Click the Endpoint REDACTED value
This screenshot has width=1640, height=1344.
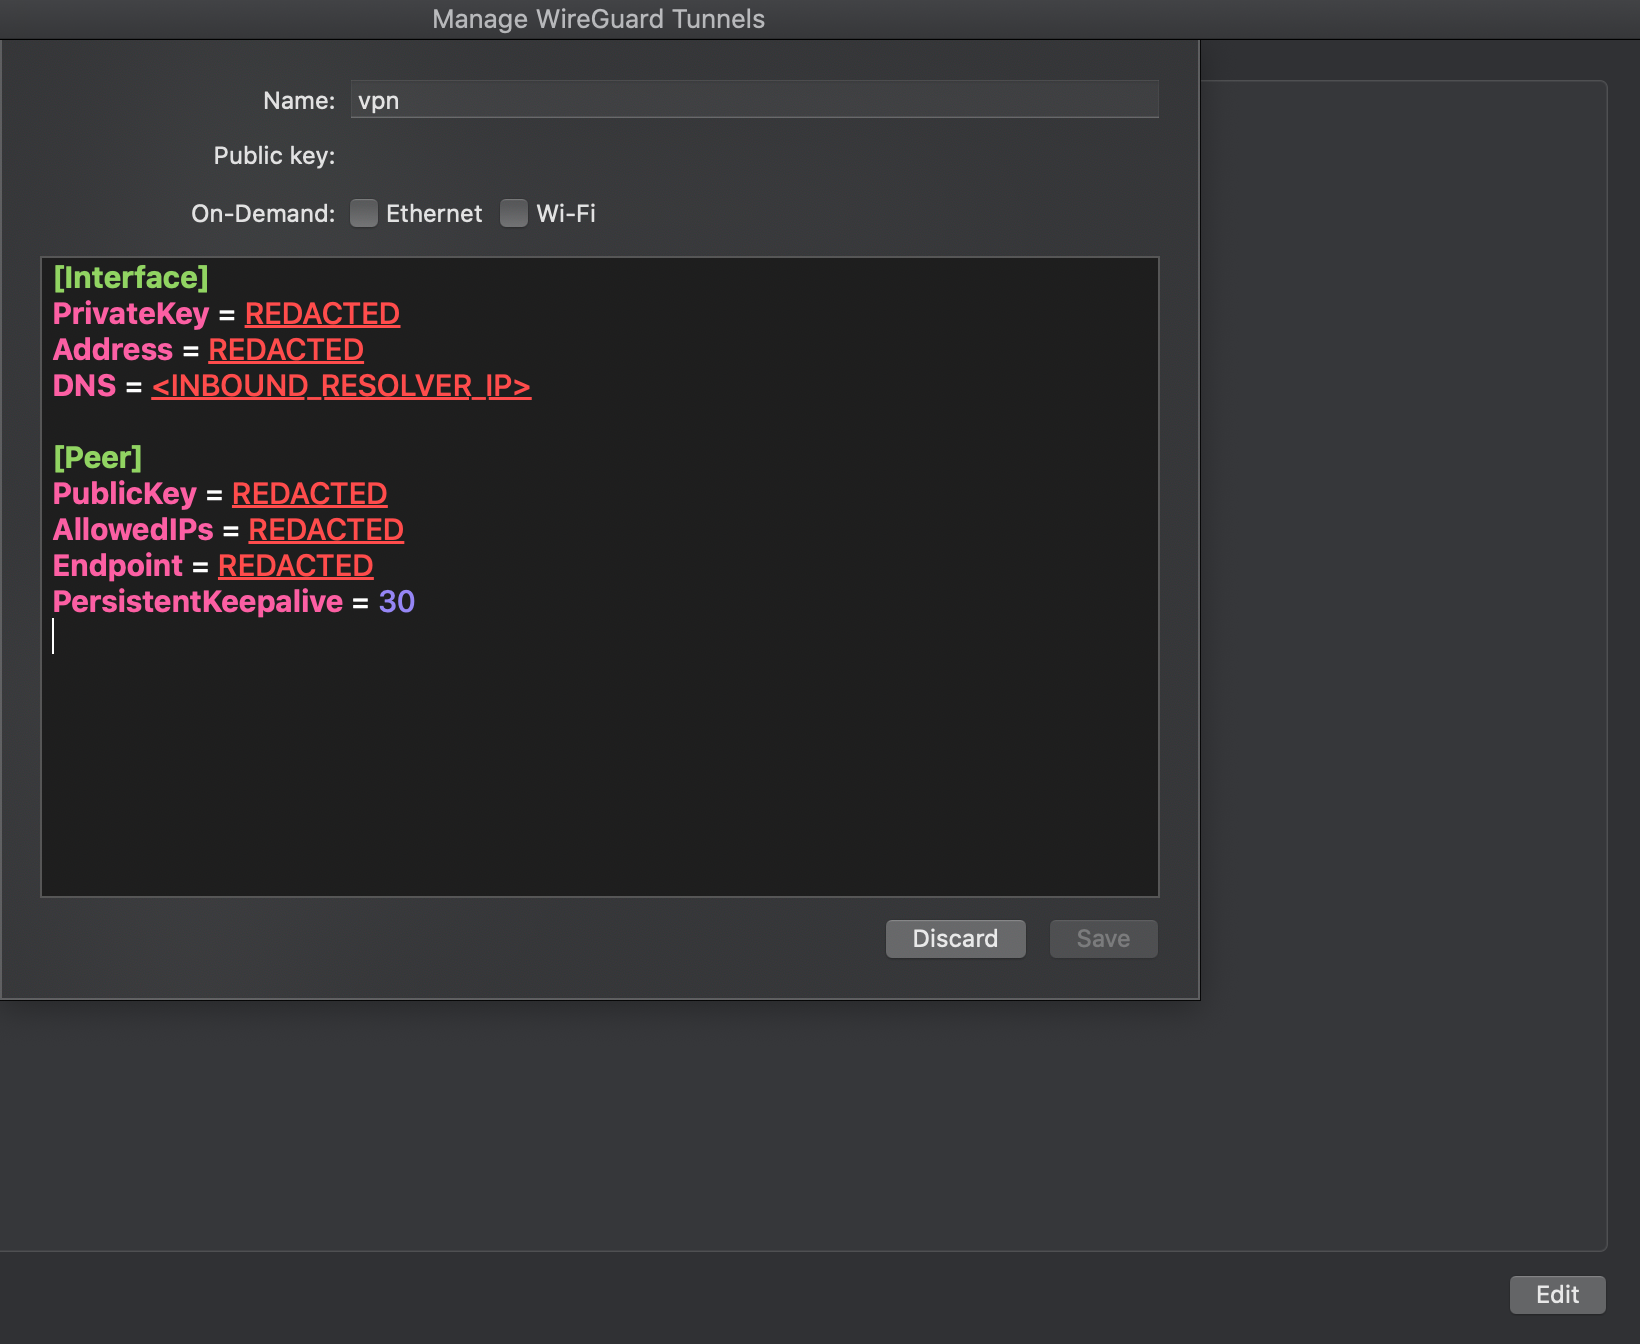pos(295,566)
